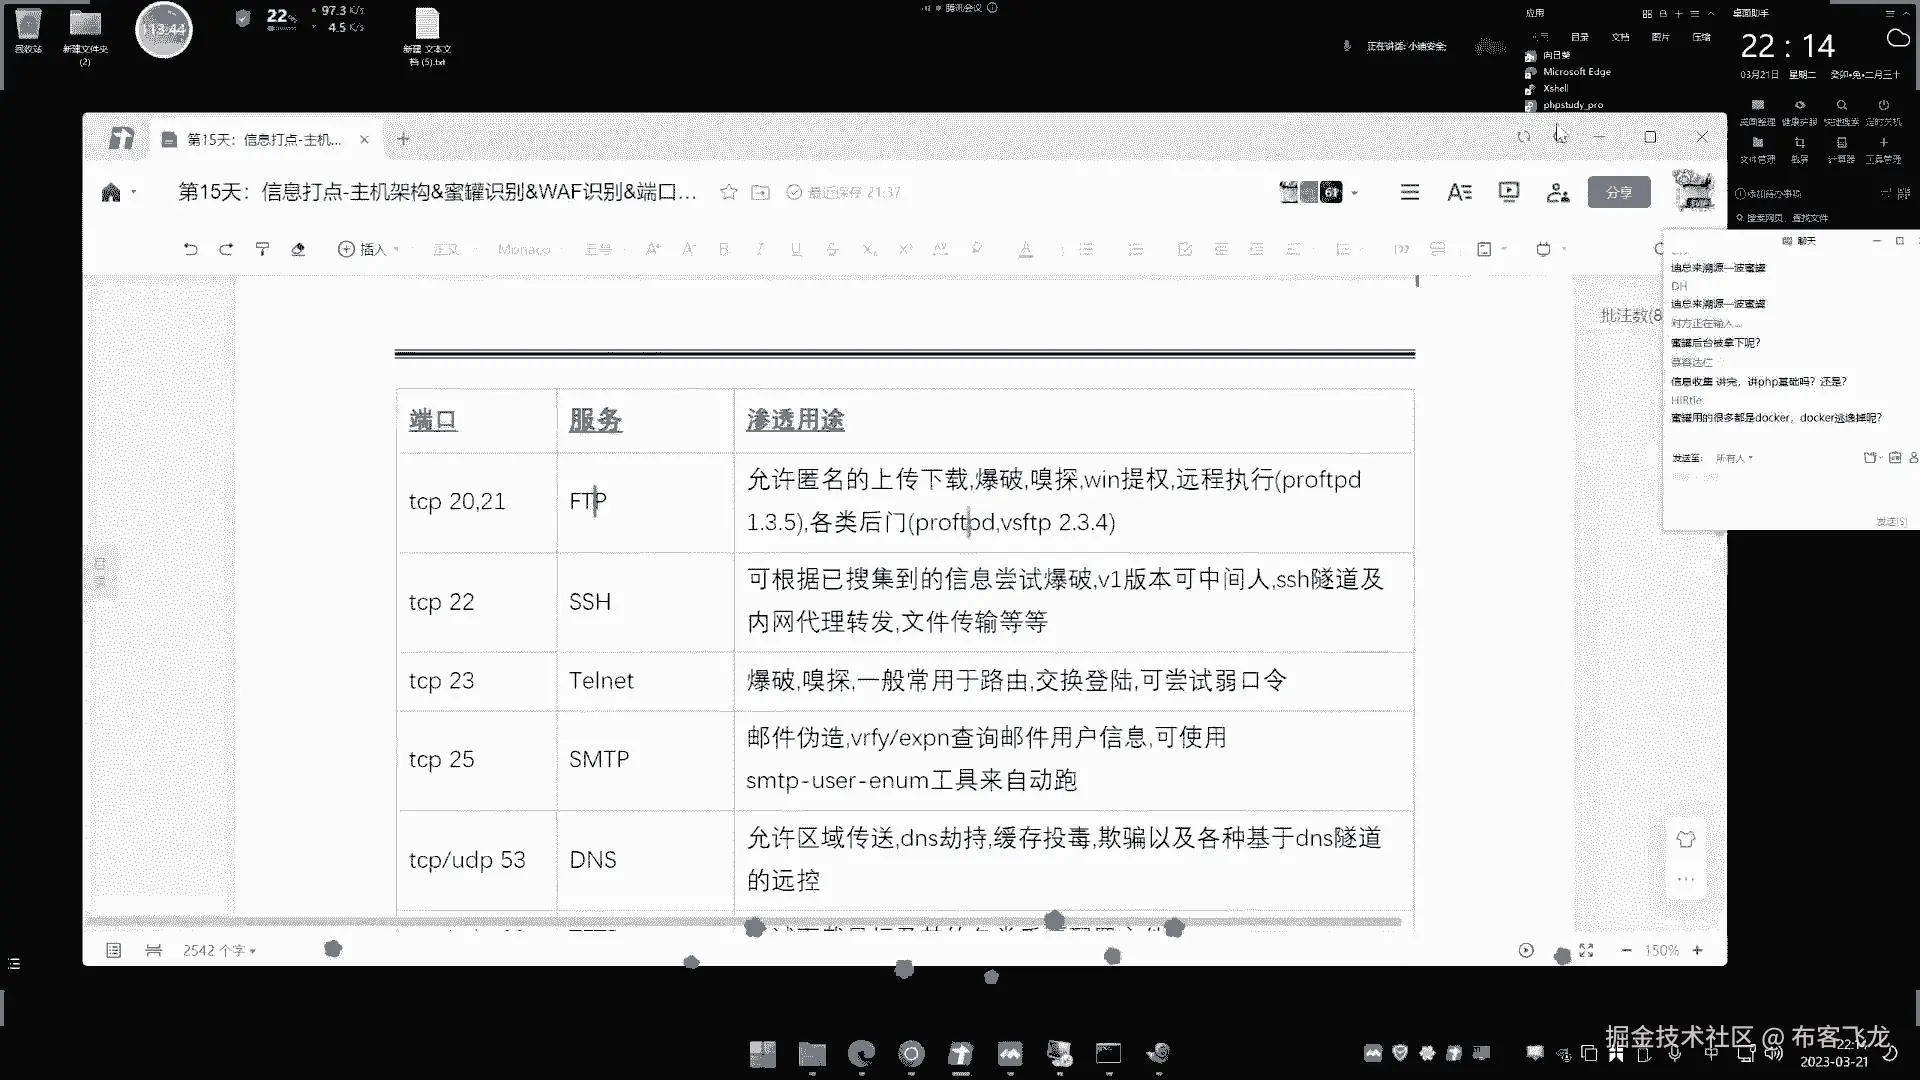Toggle underline formatting

(796, 249)
